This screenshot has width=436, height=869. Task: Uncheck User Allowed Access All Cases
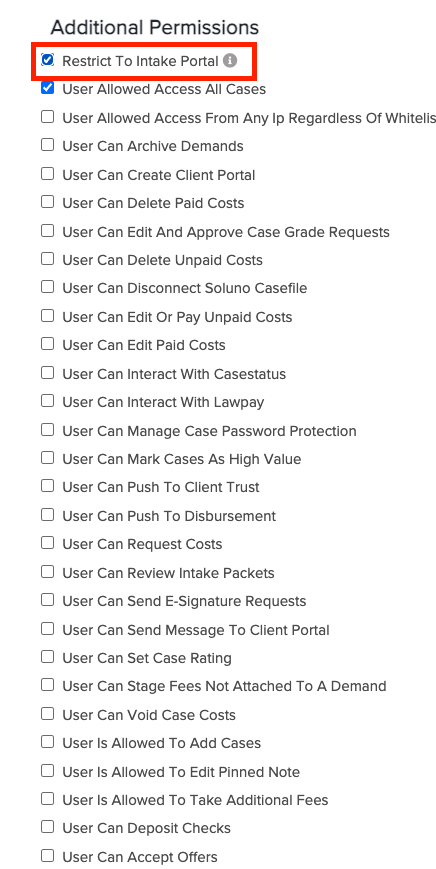[x=48, y=88]
